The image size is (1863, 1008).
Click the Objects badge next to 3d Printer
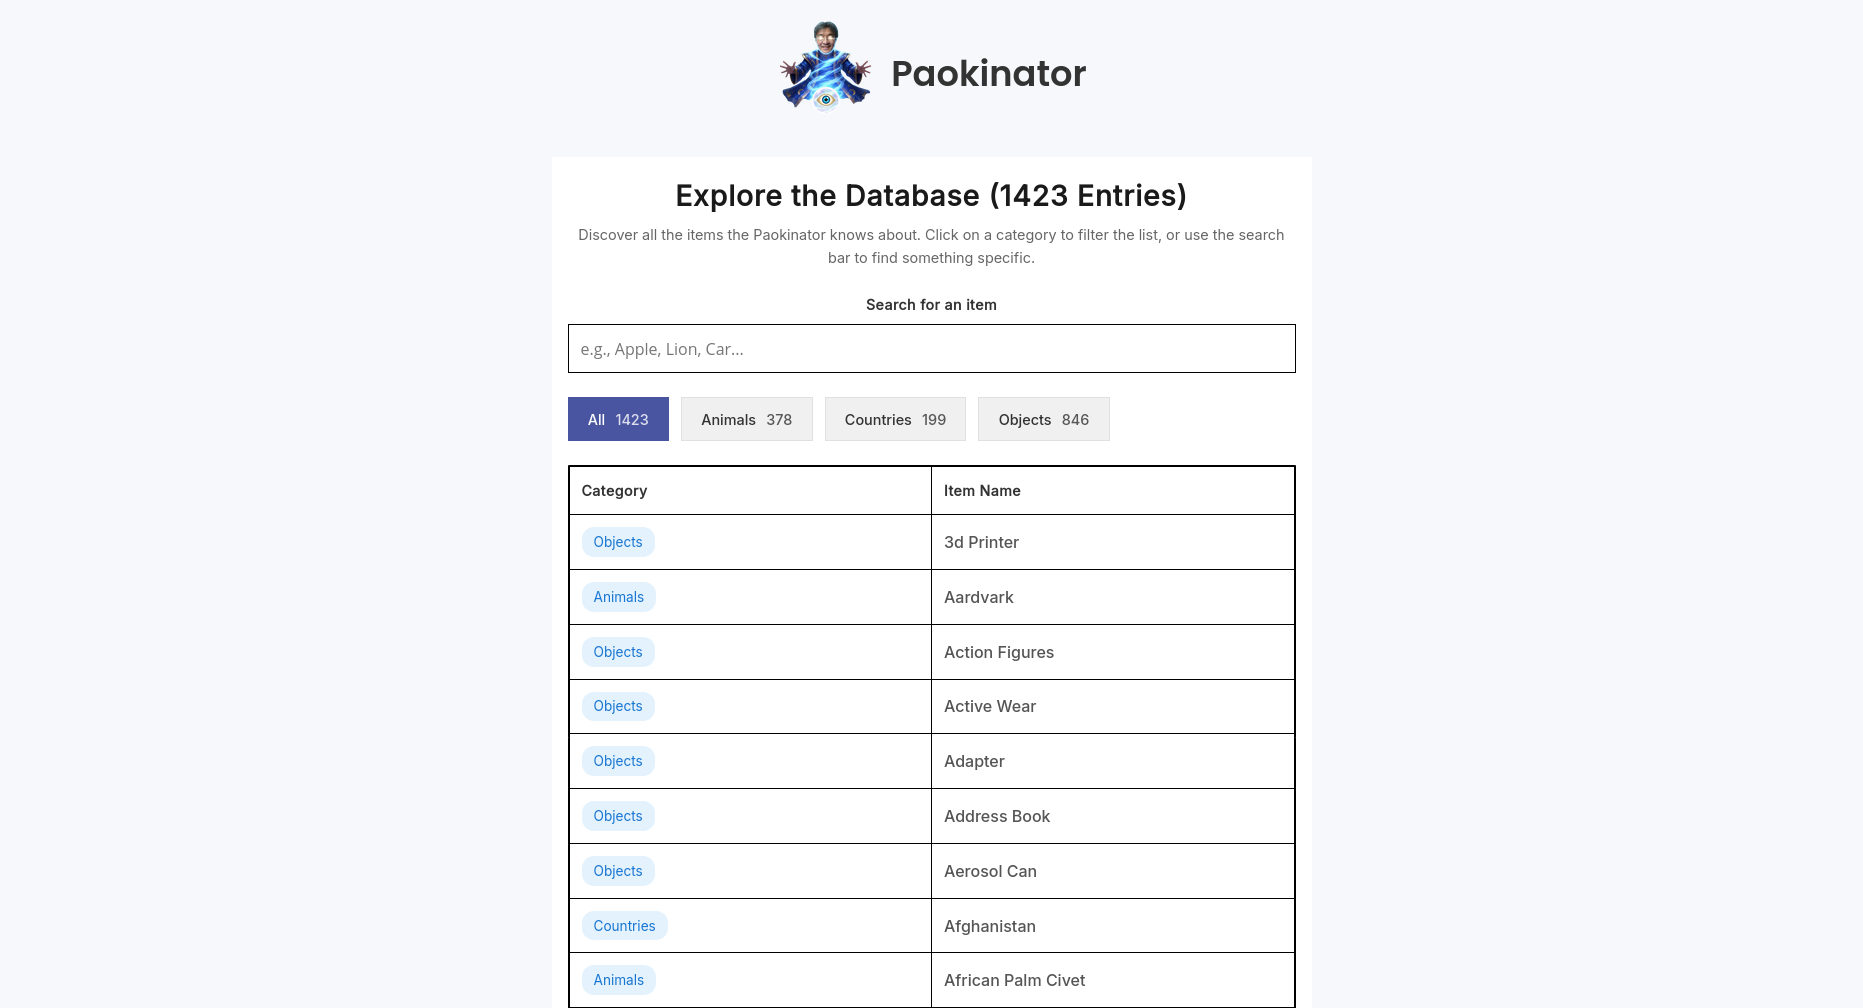click(617, 541)
